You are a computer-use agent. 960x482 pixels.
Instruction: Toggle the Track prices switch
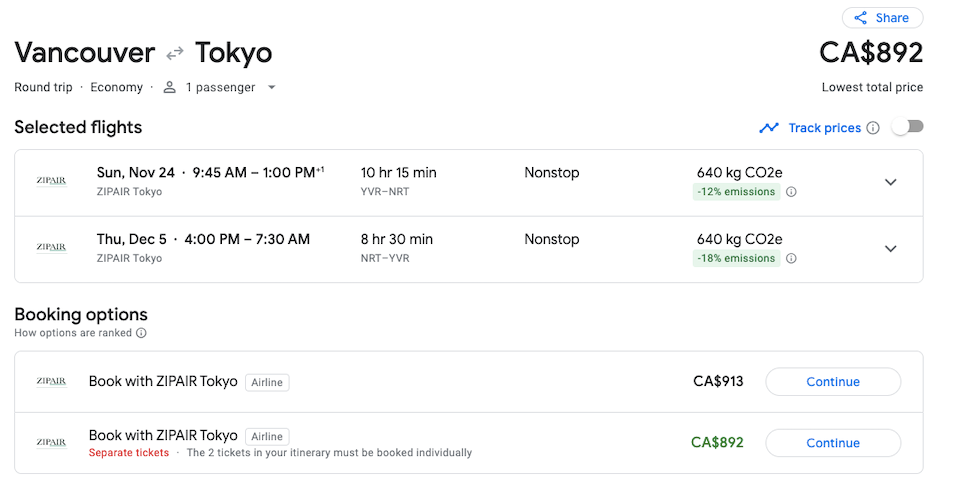pyautogui.click(x=907, y=127)
